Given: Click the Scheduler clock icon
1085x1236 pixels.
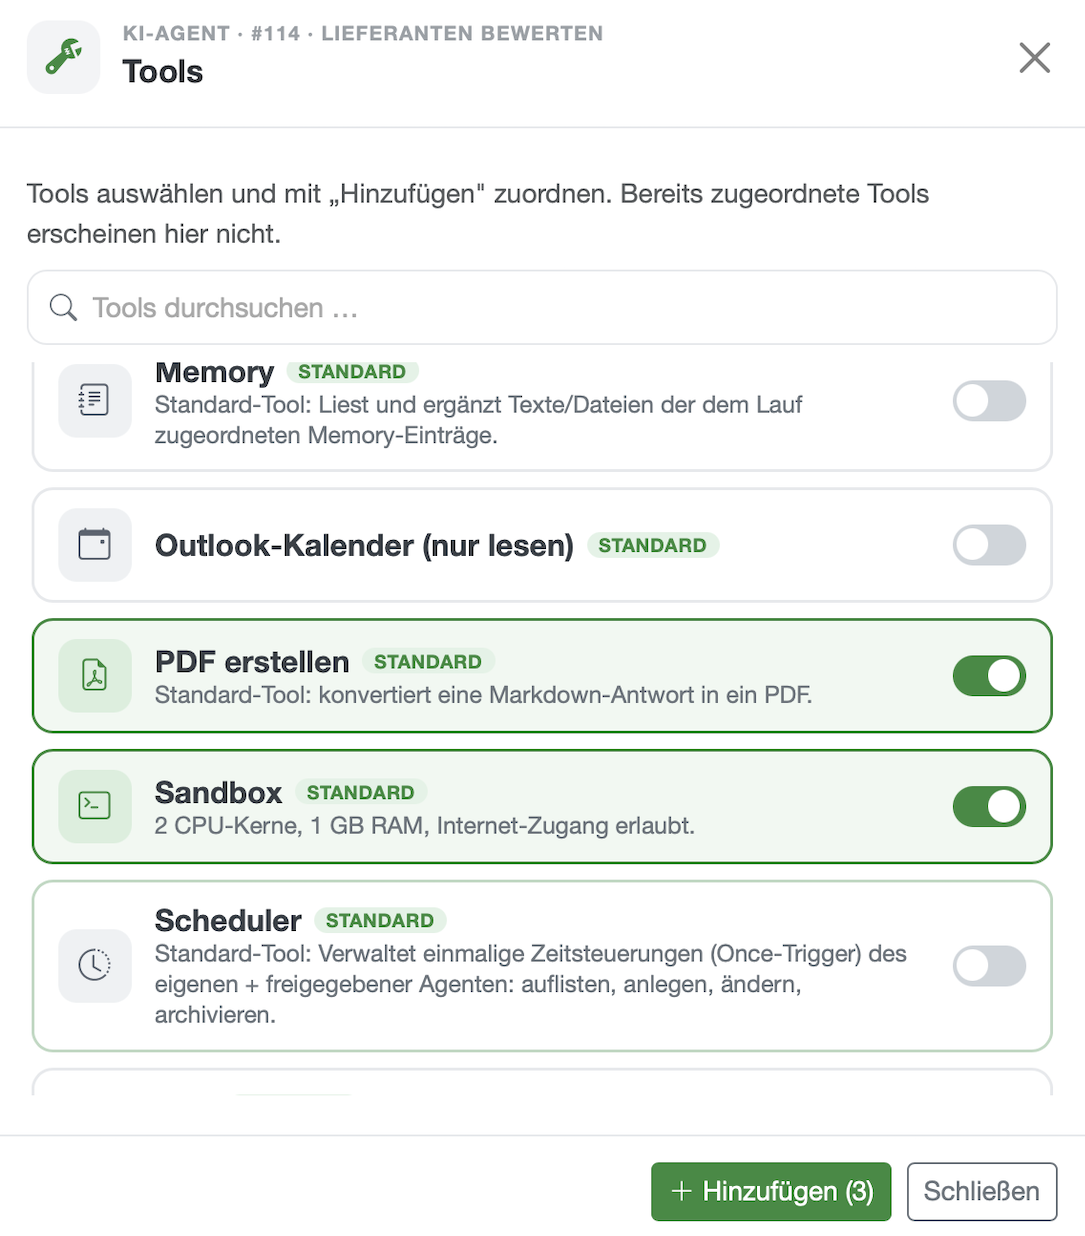Looking at the screenshot, I should point(95,965).
